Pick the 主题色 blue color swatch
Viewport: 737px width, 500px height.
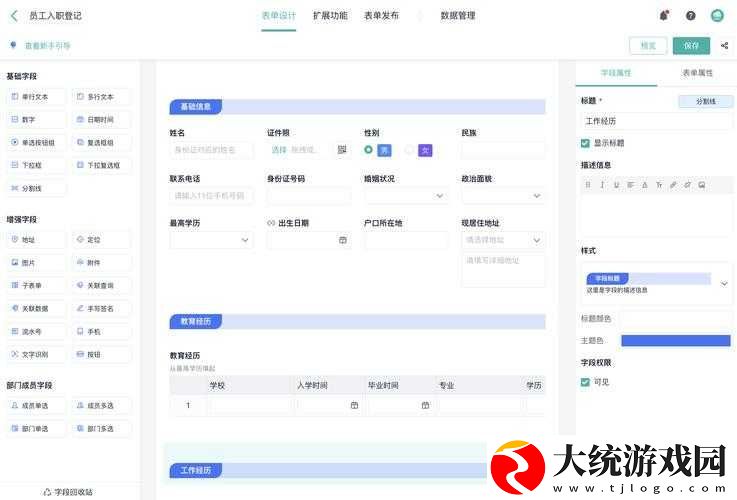(676, 341)
